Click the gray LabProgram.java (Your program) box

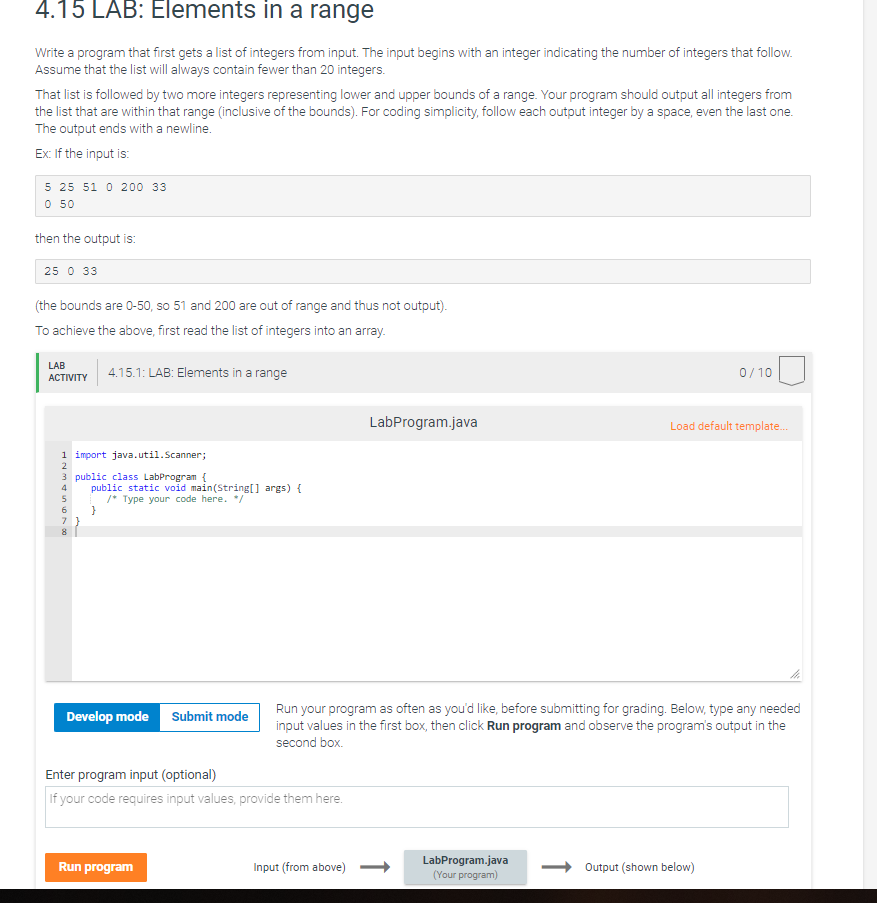pyautogui.click(x=465, y=867)
